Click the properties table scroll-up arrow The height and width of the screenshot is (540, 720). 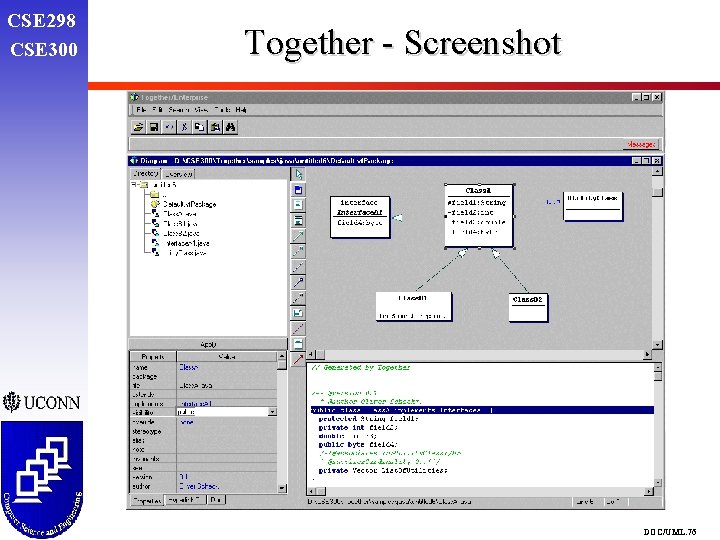coord(282,356)
